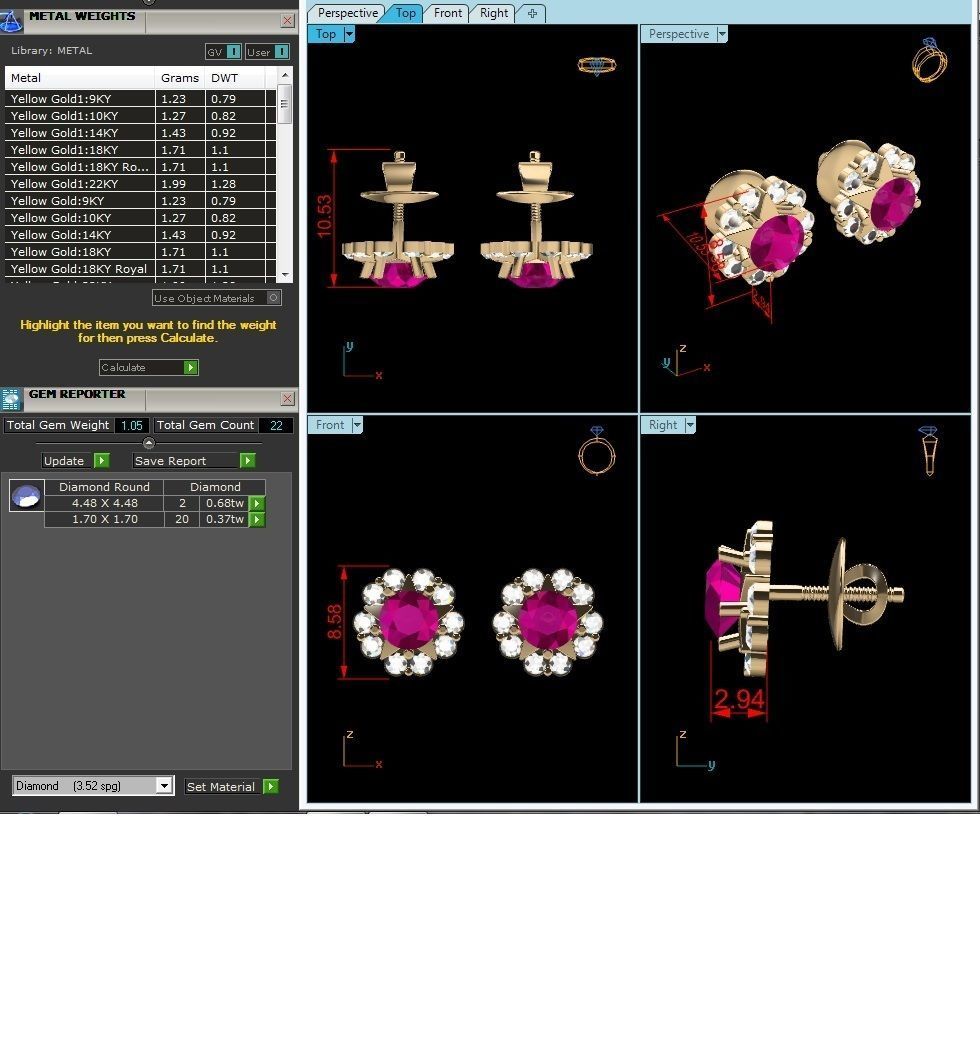
Task: Click the 8.58 dimension in Front viewport
Action: tap(335, 622)
